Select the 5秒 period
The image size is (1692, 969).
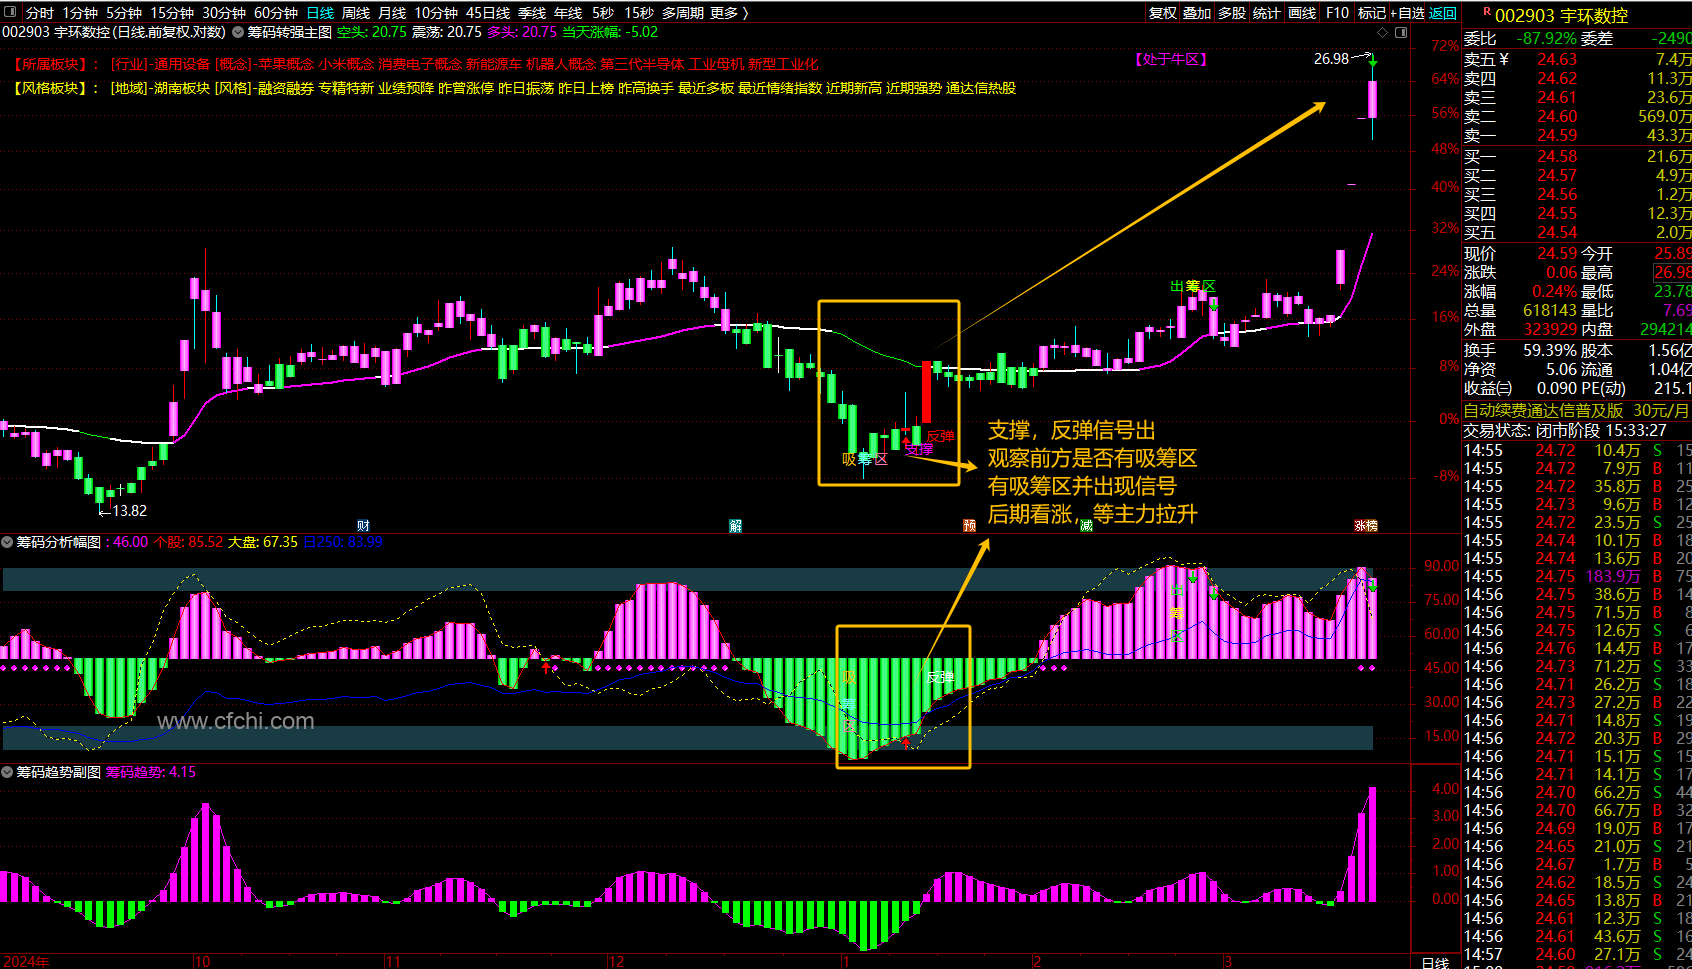click(603, 13)
